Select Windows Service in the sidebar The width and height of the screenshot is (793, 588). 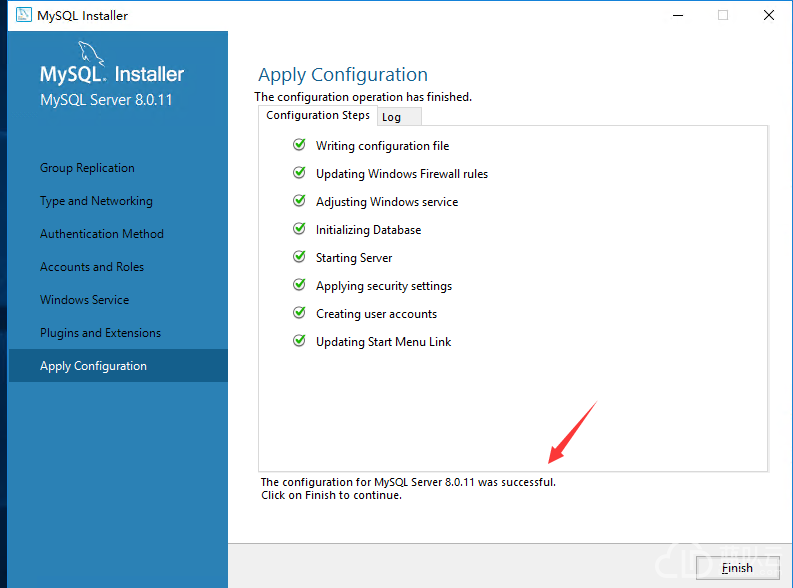[x=84, y=299]
